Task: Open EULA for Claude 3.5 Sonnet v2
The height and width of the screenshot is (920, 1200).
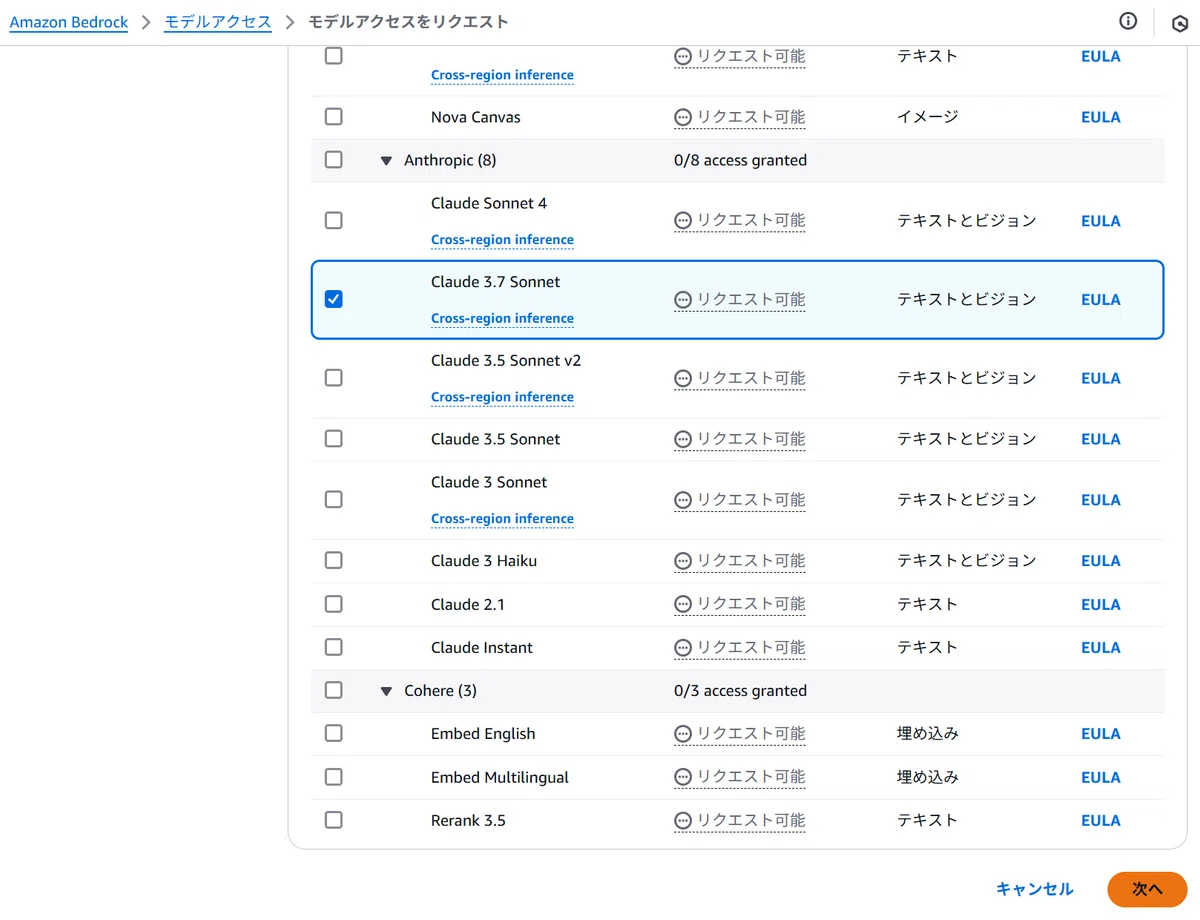Action: (x=1101, y=379)
